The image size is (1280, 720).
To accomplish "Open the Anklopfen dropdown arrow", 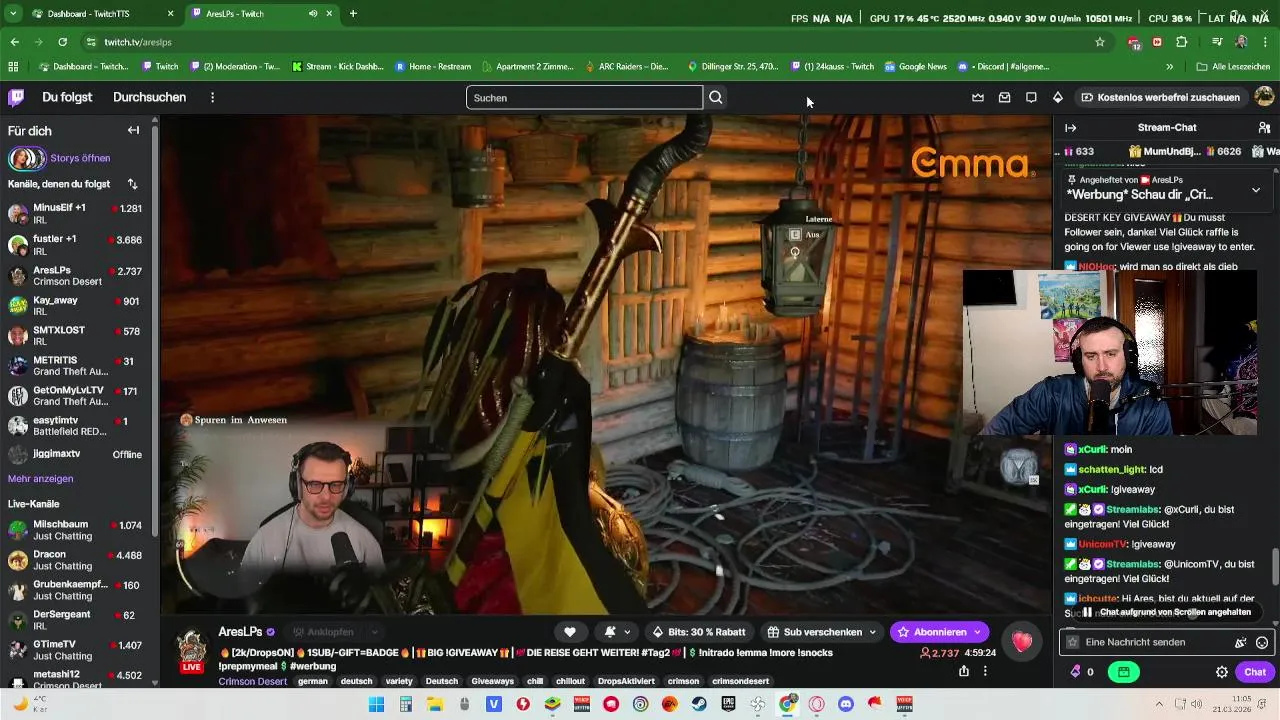I will coord(375,632).
